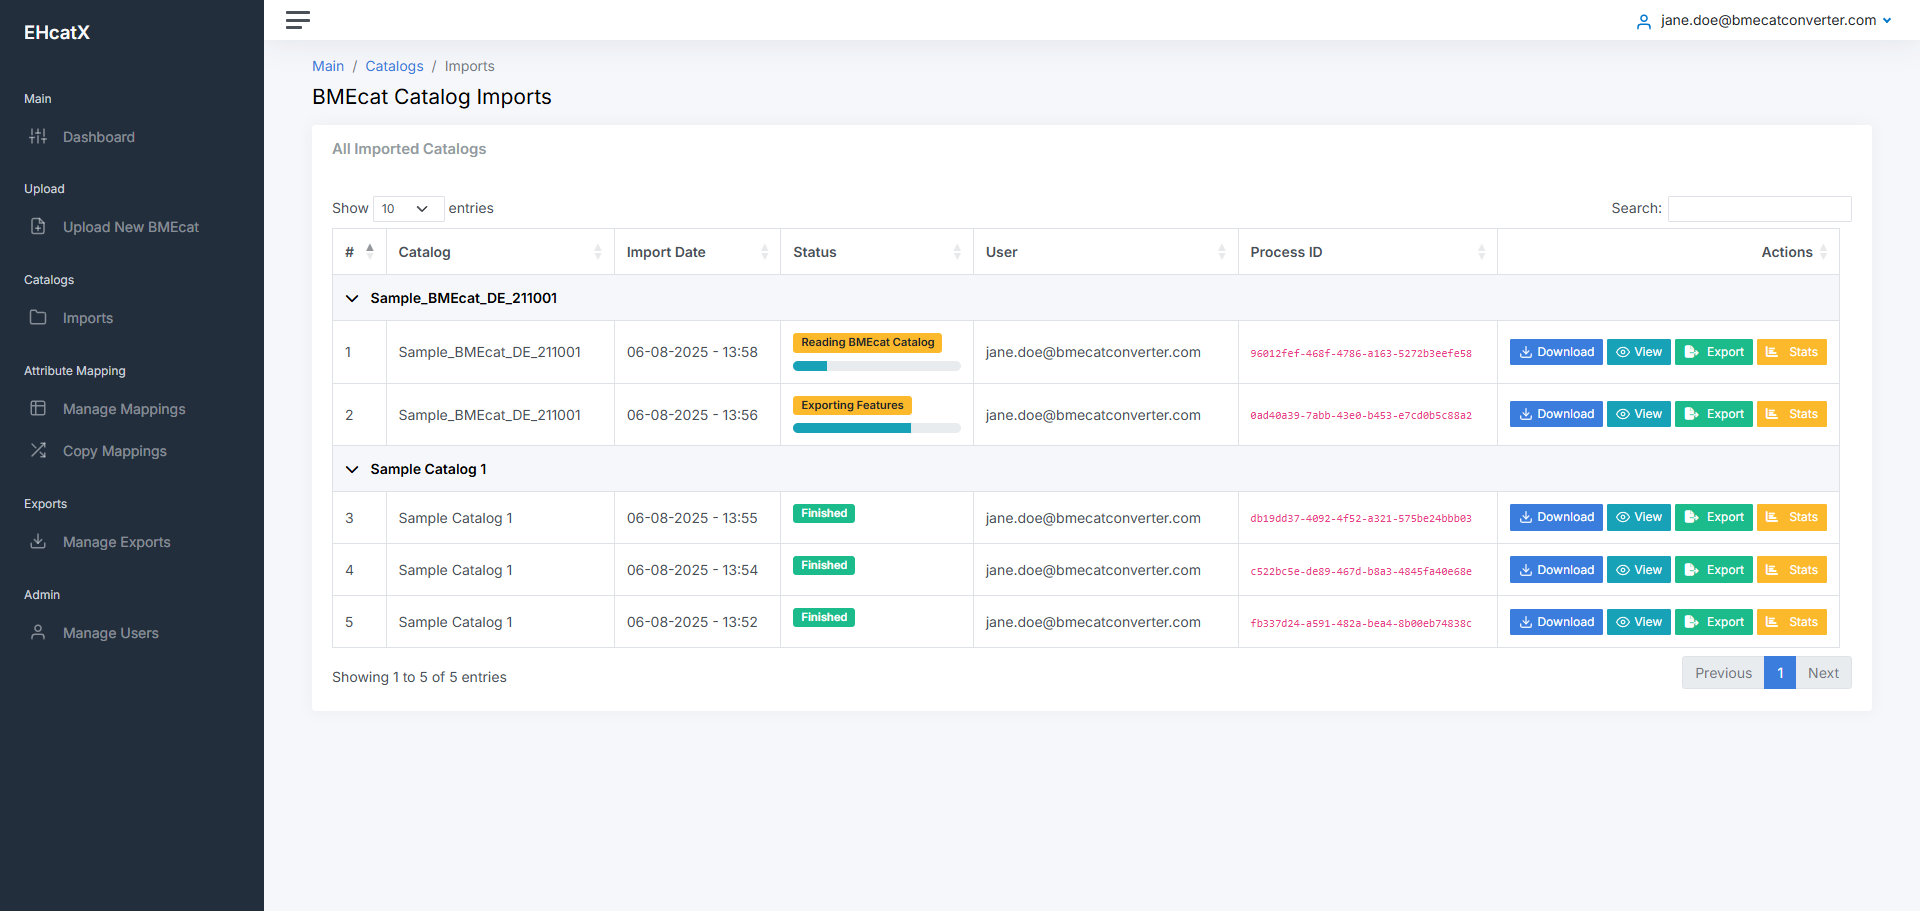Collapse the Sample_BMEcat_DE_211001 group
Viewport: 1920px width, 911px height.
point(352,298)
